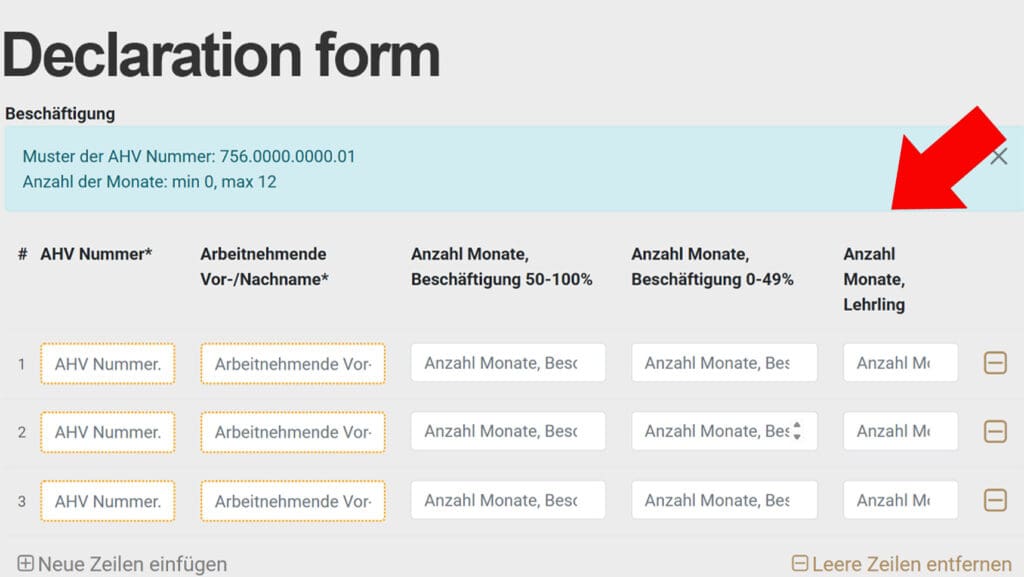Remove row 3 with minus icon
This screenshot has width=1024, height=577.
995,500
